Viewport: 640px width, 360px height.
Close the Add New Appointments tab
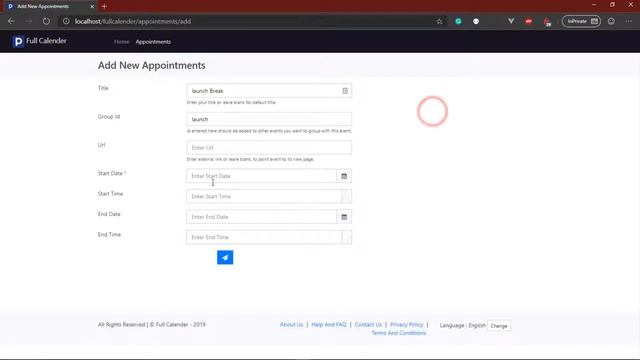92,6
